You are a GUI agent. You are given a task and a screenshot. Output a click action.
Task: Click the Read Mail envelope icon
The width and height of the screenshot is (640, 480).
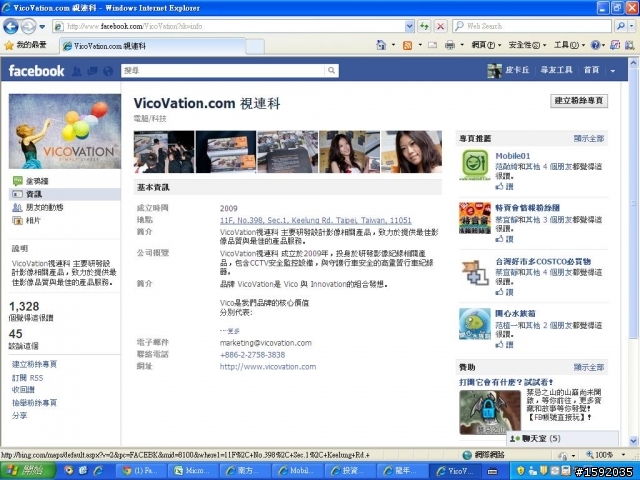point(433,45)
